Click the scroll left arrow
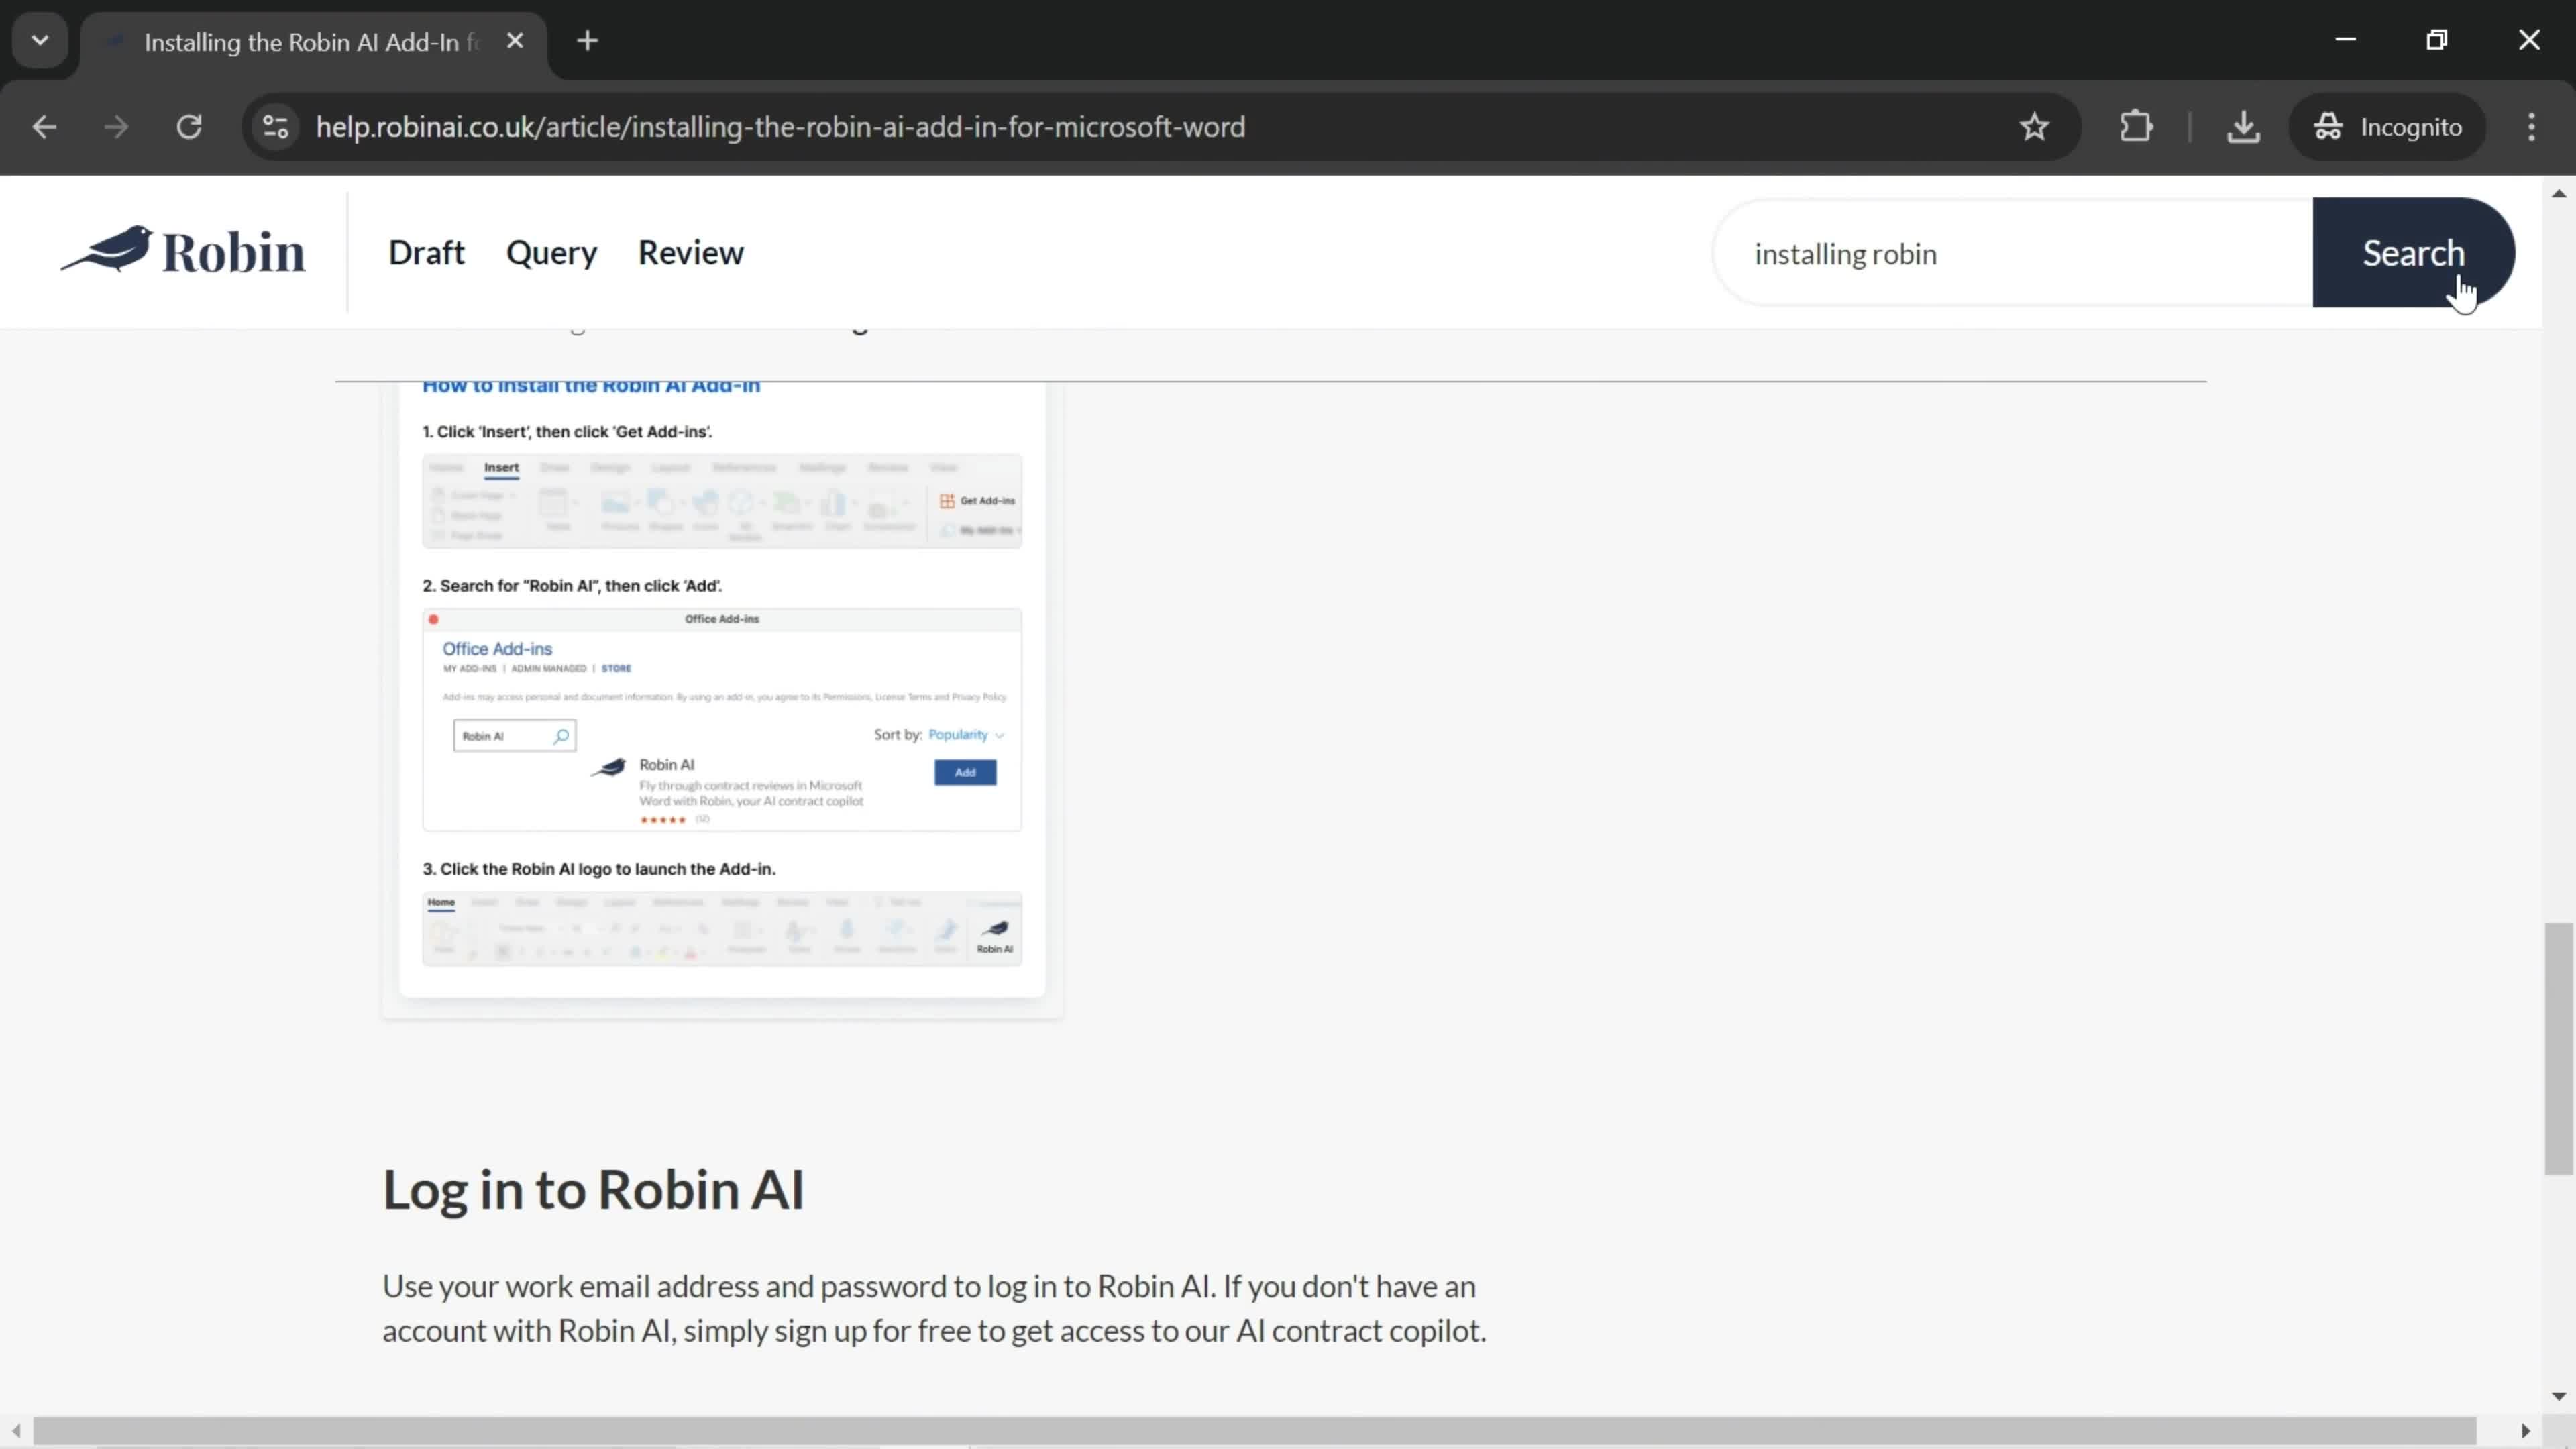This screenshot has height=1449, width=2576. 15,1430
